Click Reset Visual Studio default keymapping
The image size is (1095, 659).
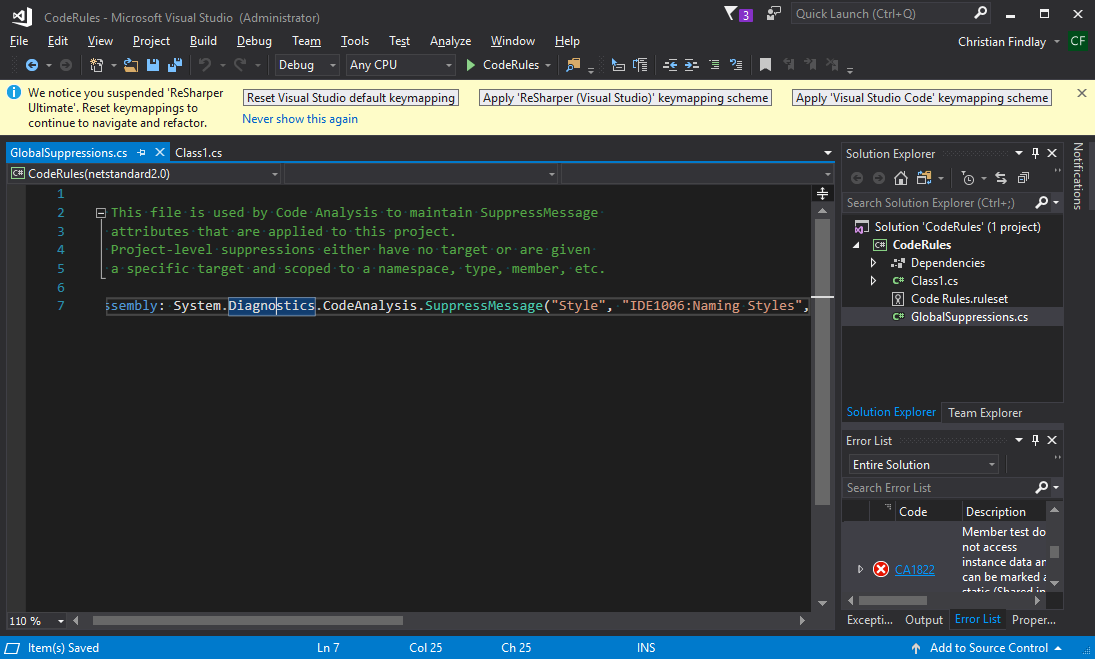[351, 98]
